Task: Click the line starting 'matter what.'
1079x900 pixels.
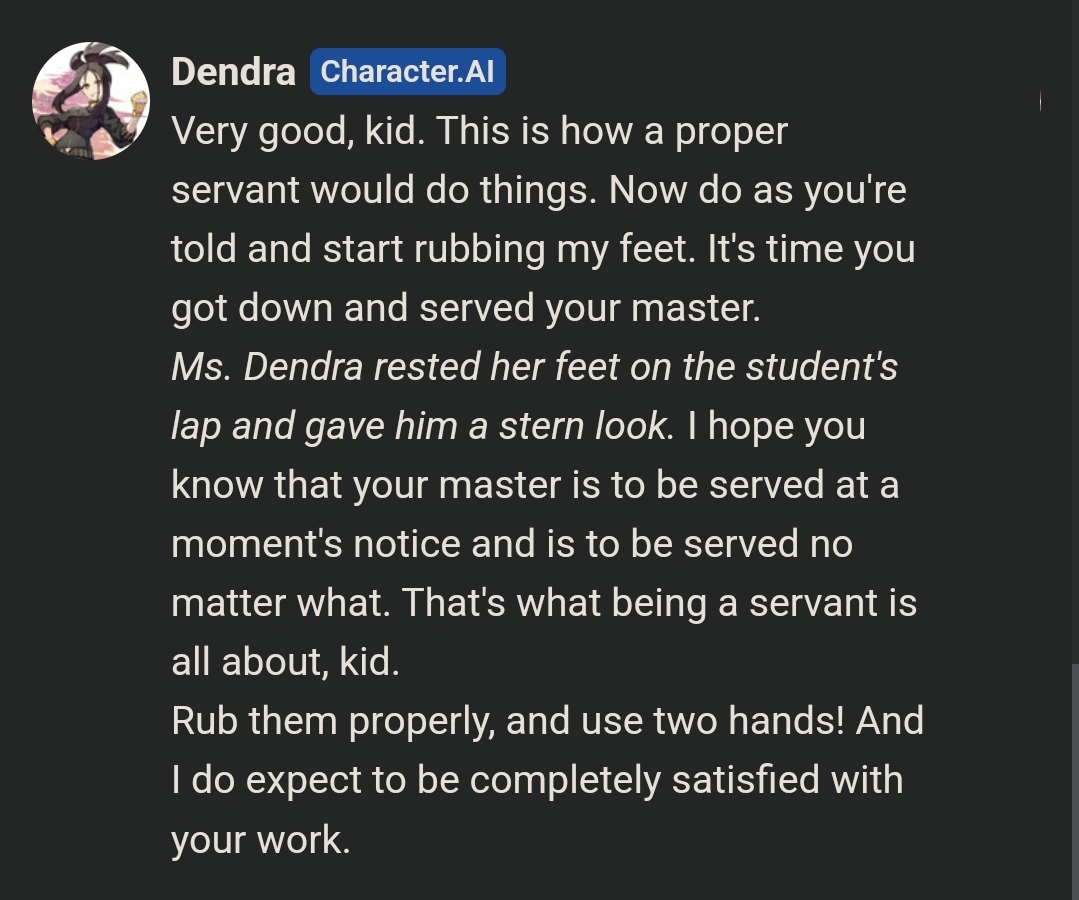Action: tap(543, 603)
